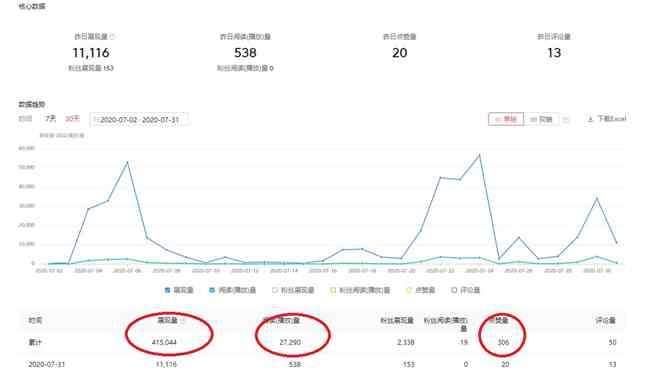Enable 评论量 legend series
650x374 pixels.
[x=466, y=290]
